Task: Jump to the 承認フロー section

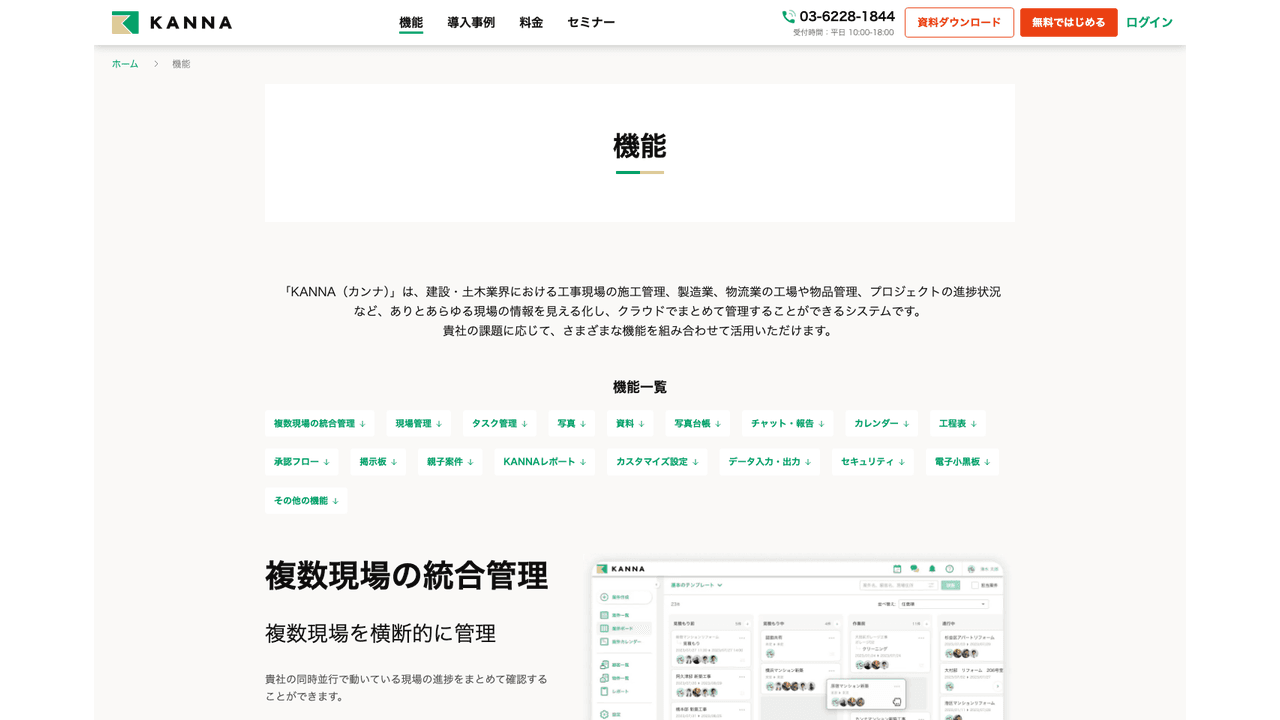Action: pos(302,462)
